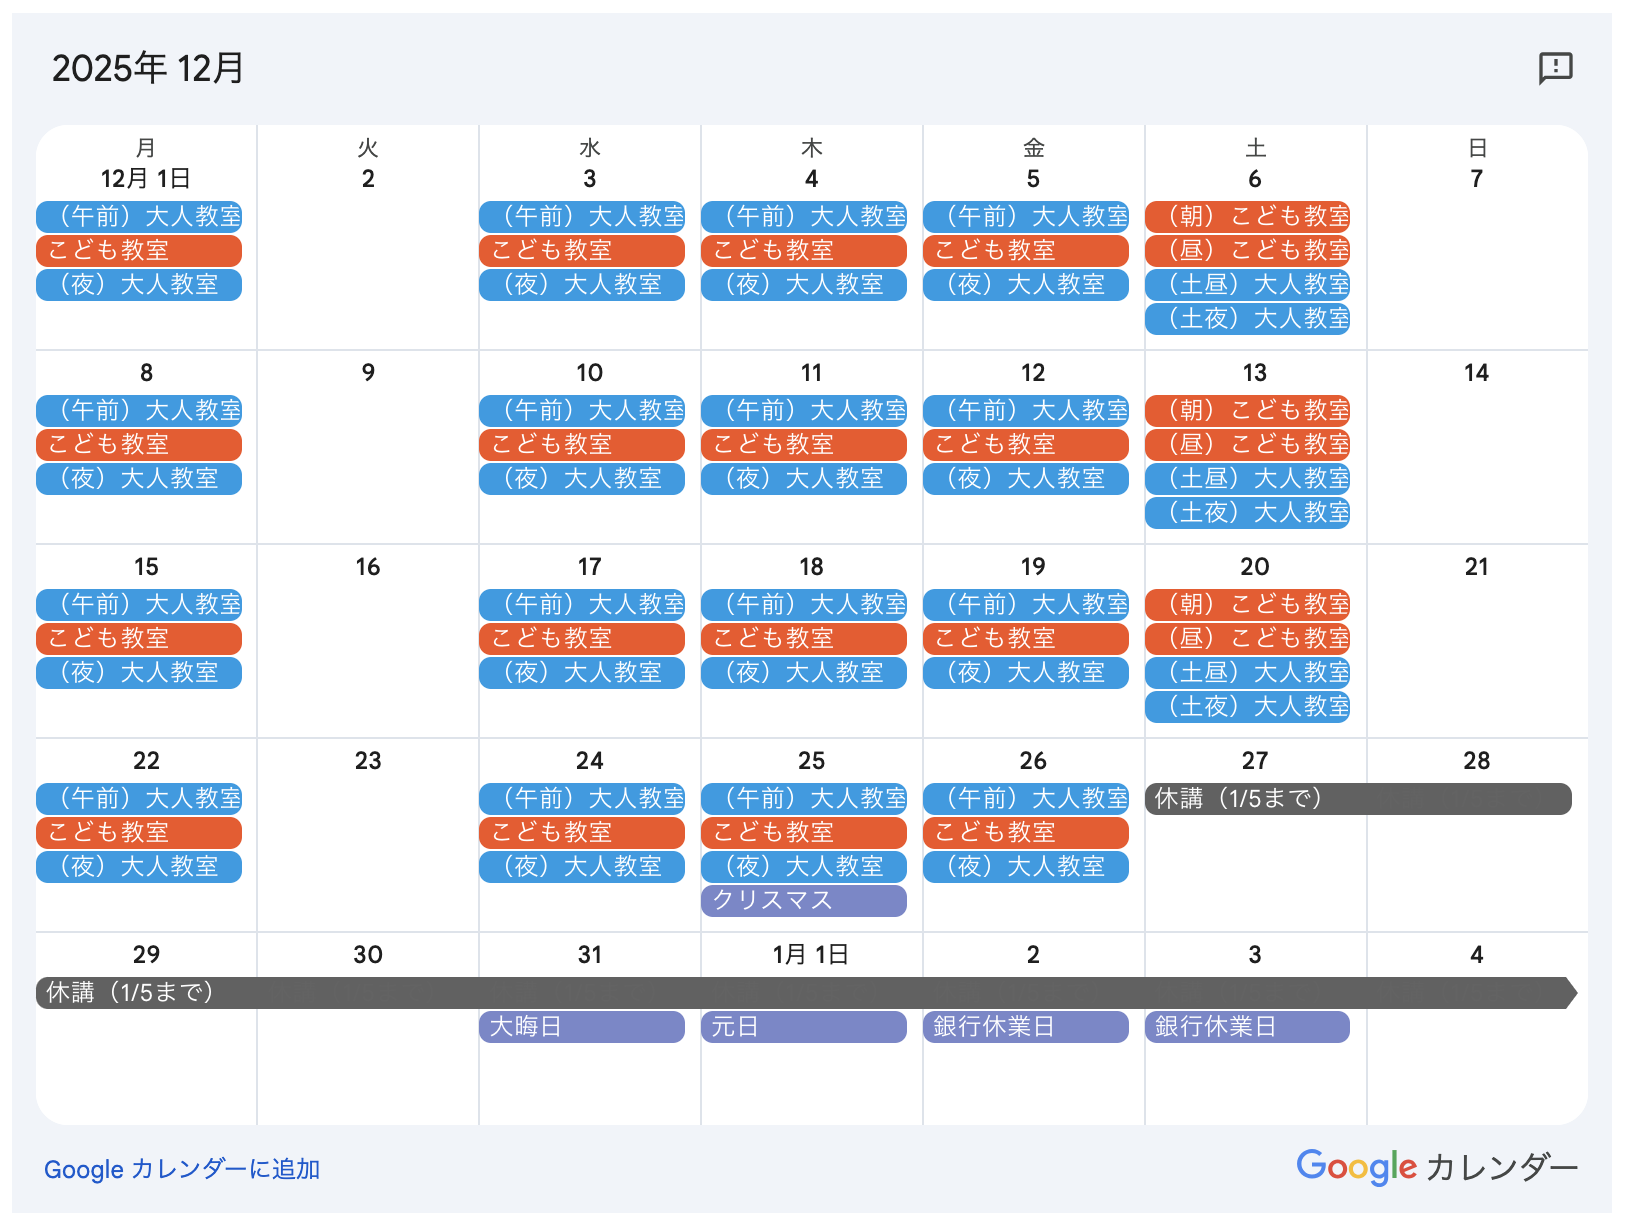The height and width of the screenshot is (1224, 1626).
Task: Open the 大晦日 event on the 31st
Action: click(x=581, y=1026)
